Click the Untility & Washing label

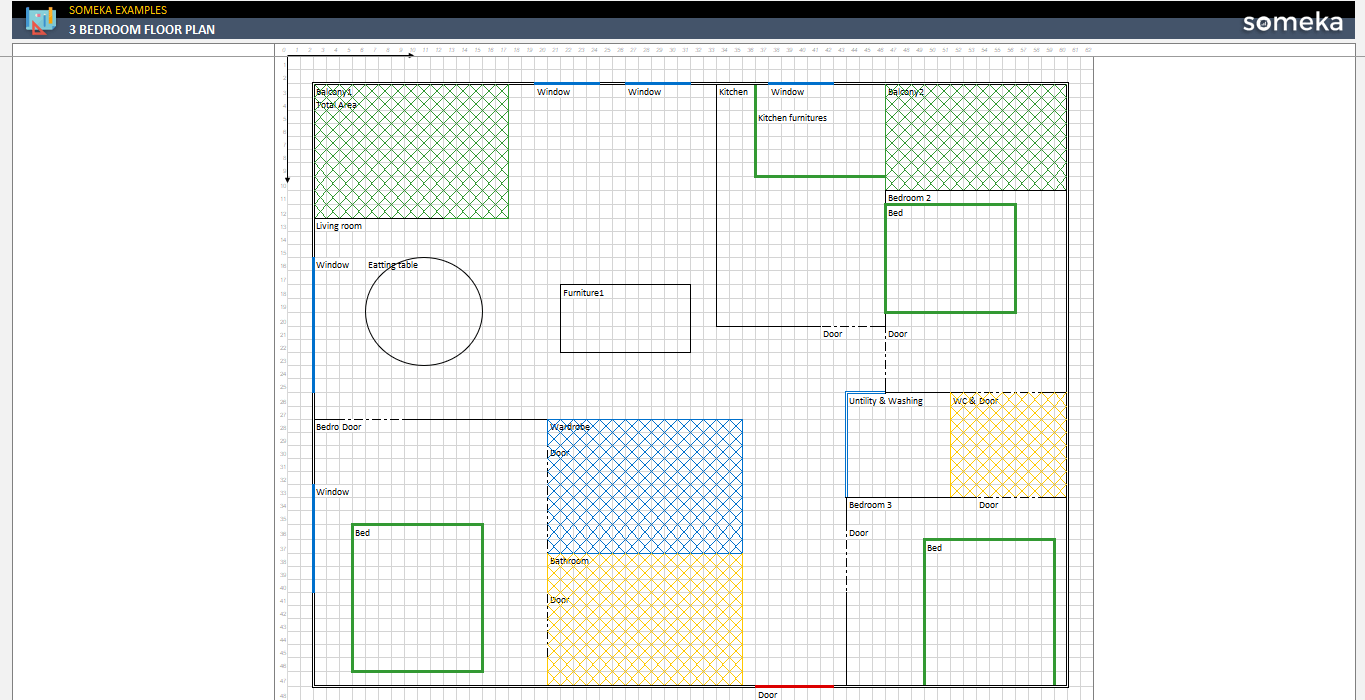[885, 401]
